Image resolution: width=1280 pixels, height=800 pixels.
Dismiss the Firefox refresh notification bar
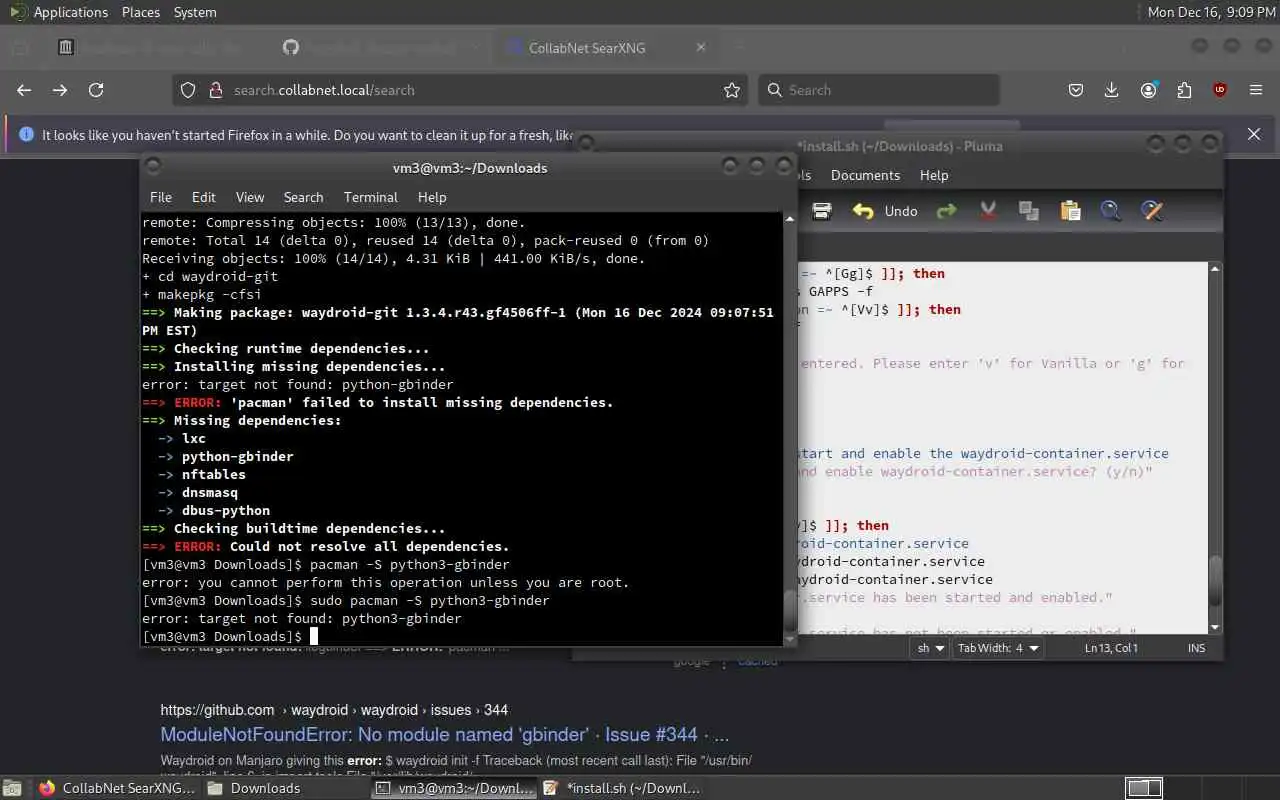click(x=1254, y=134)
